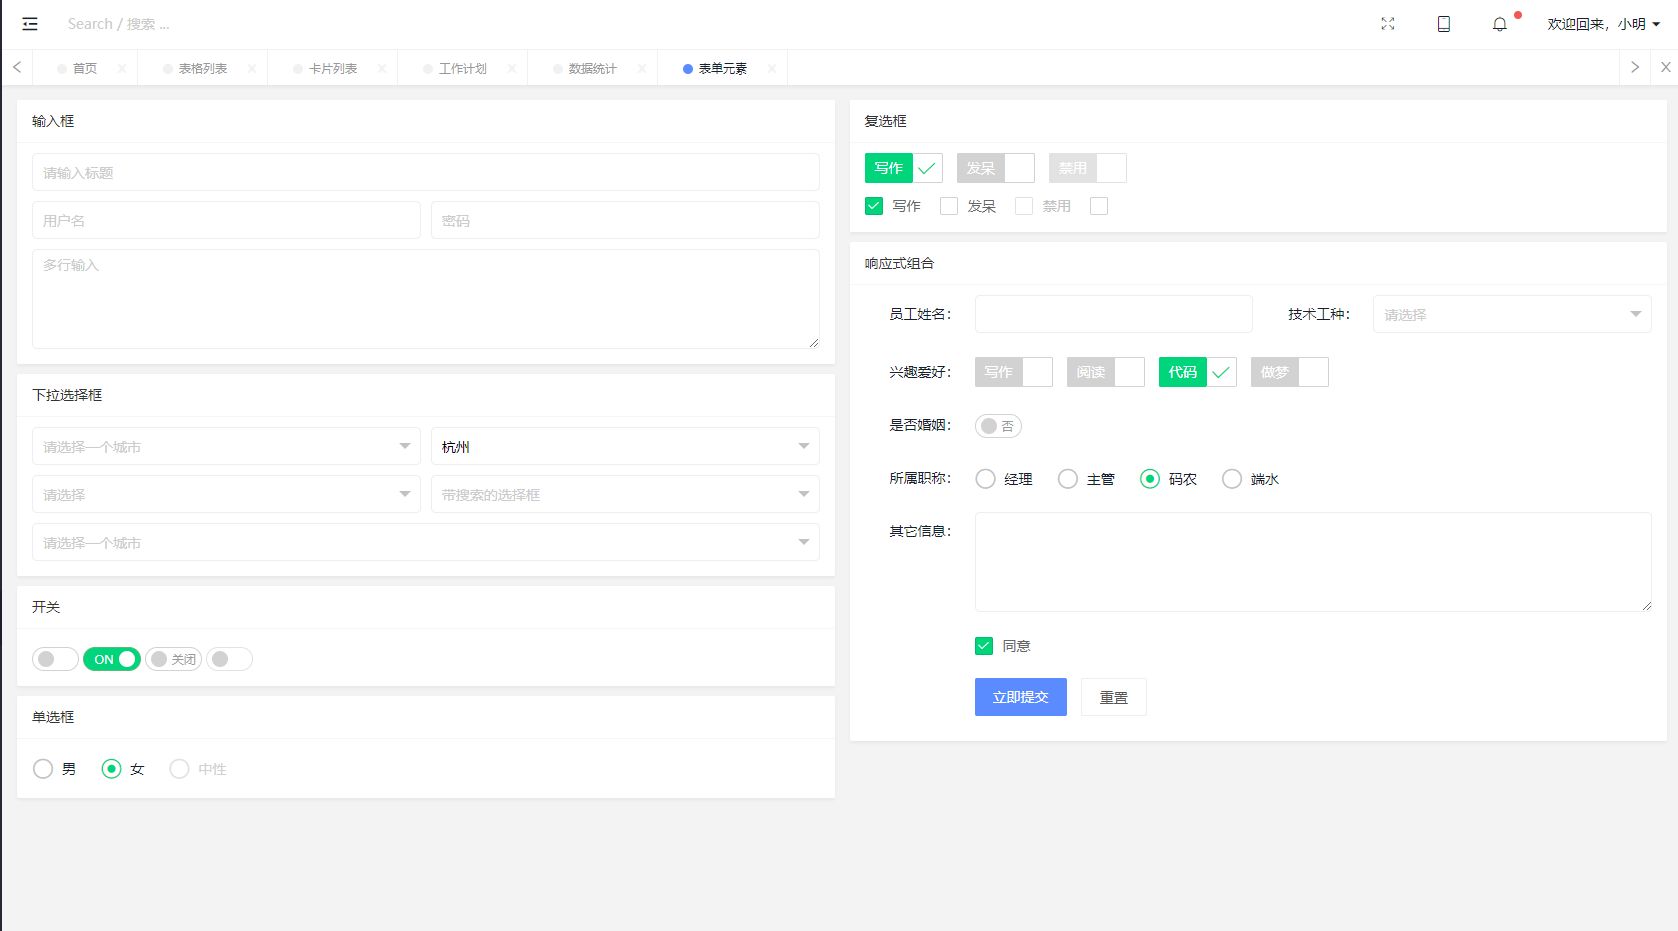Toggle the 是否婚姻 switch
The width and height of the screenshot is (1678, 931).
(998, 426)
